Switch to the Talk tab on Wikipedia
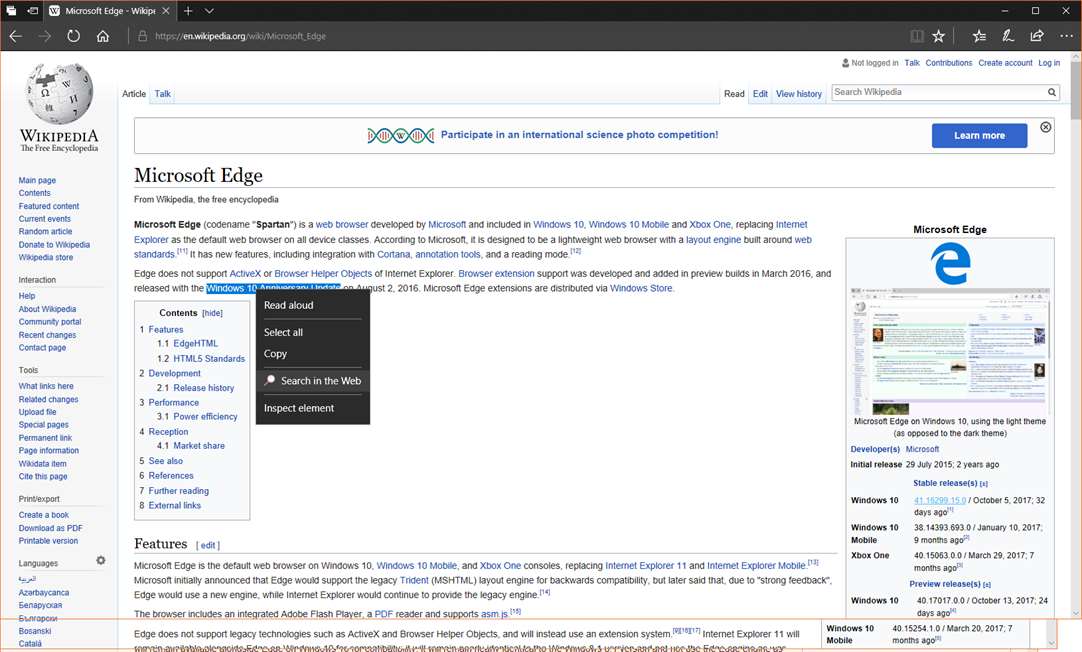Viewport: 1082px width, 652px height. pos(162,93)
